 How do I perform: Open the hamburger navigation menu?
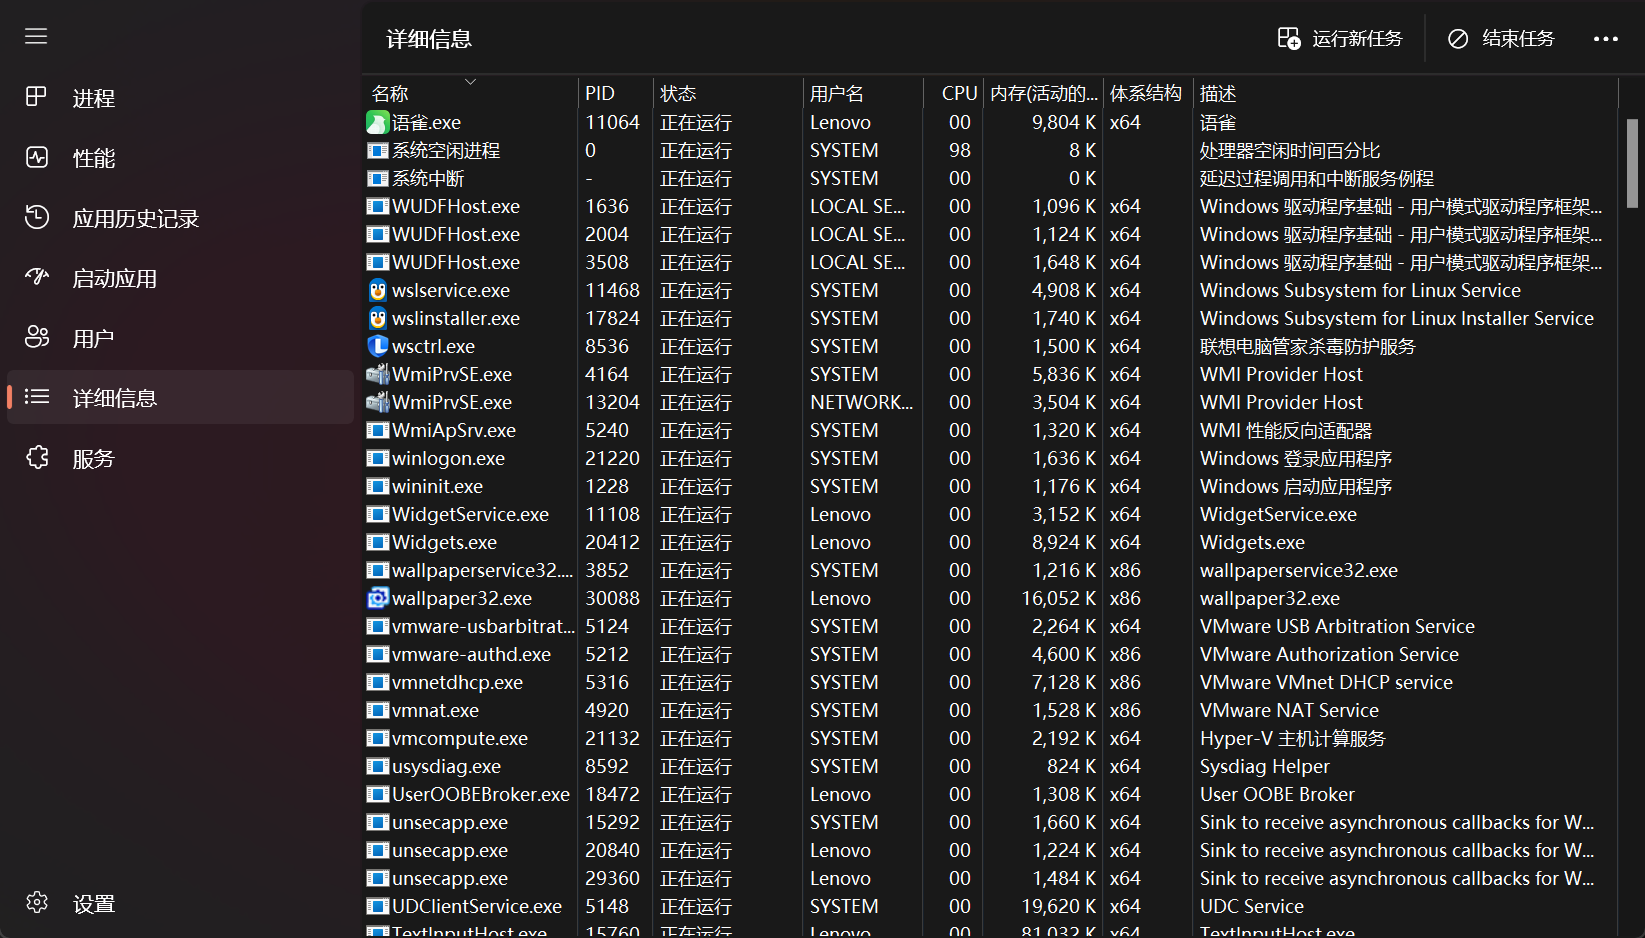[36, 36]
